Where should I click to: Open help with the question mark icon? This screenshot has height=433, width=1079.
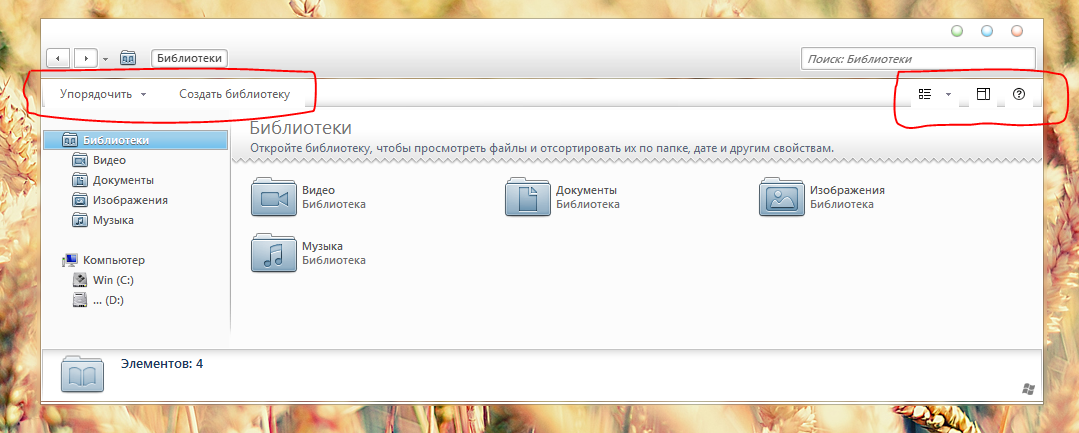(1019, 94)
